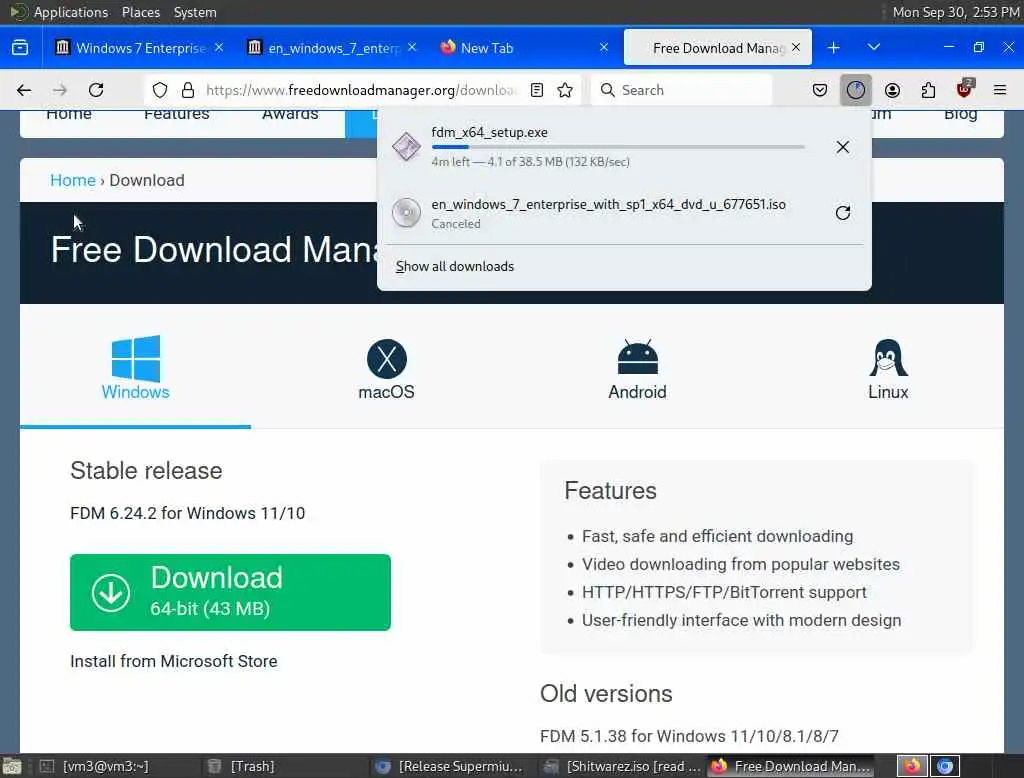Select the Android platform tab

(x=637, y=368)
